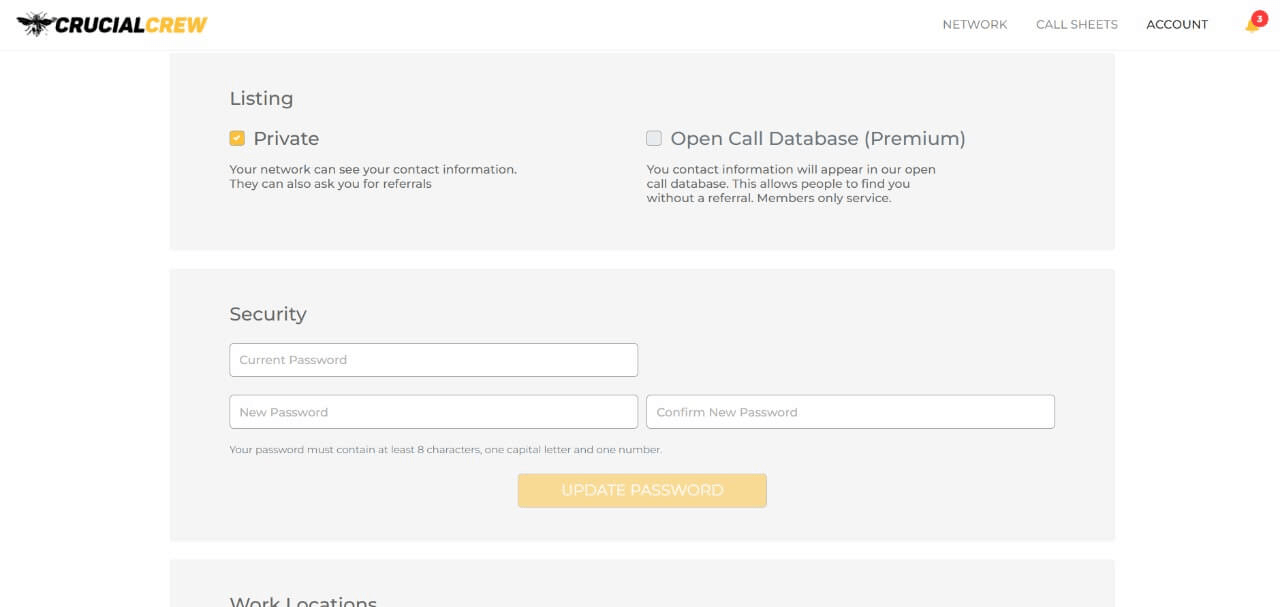Click into the New Password field
The height and width of the screenshot is (607, 1280).
(433, 412)
